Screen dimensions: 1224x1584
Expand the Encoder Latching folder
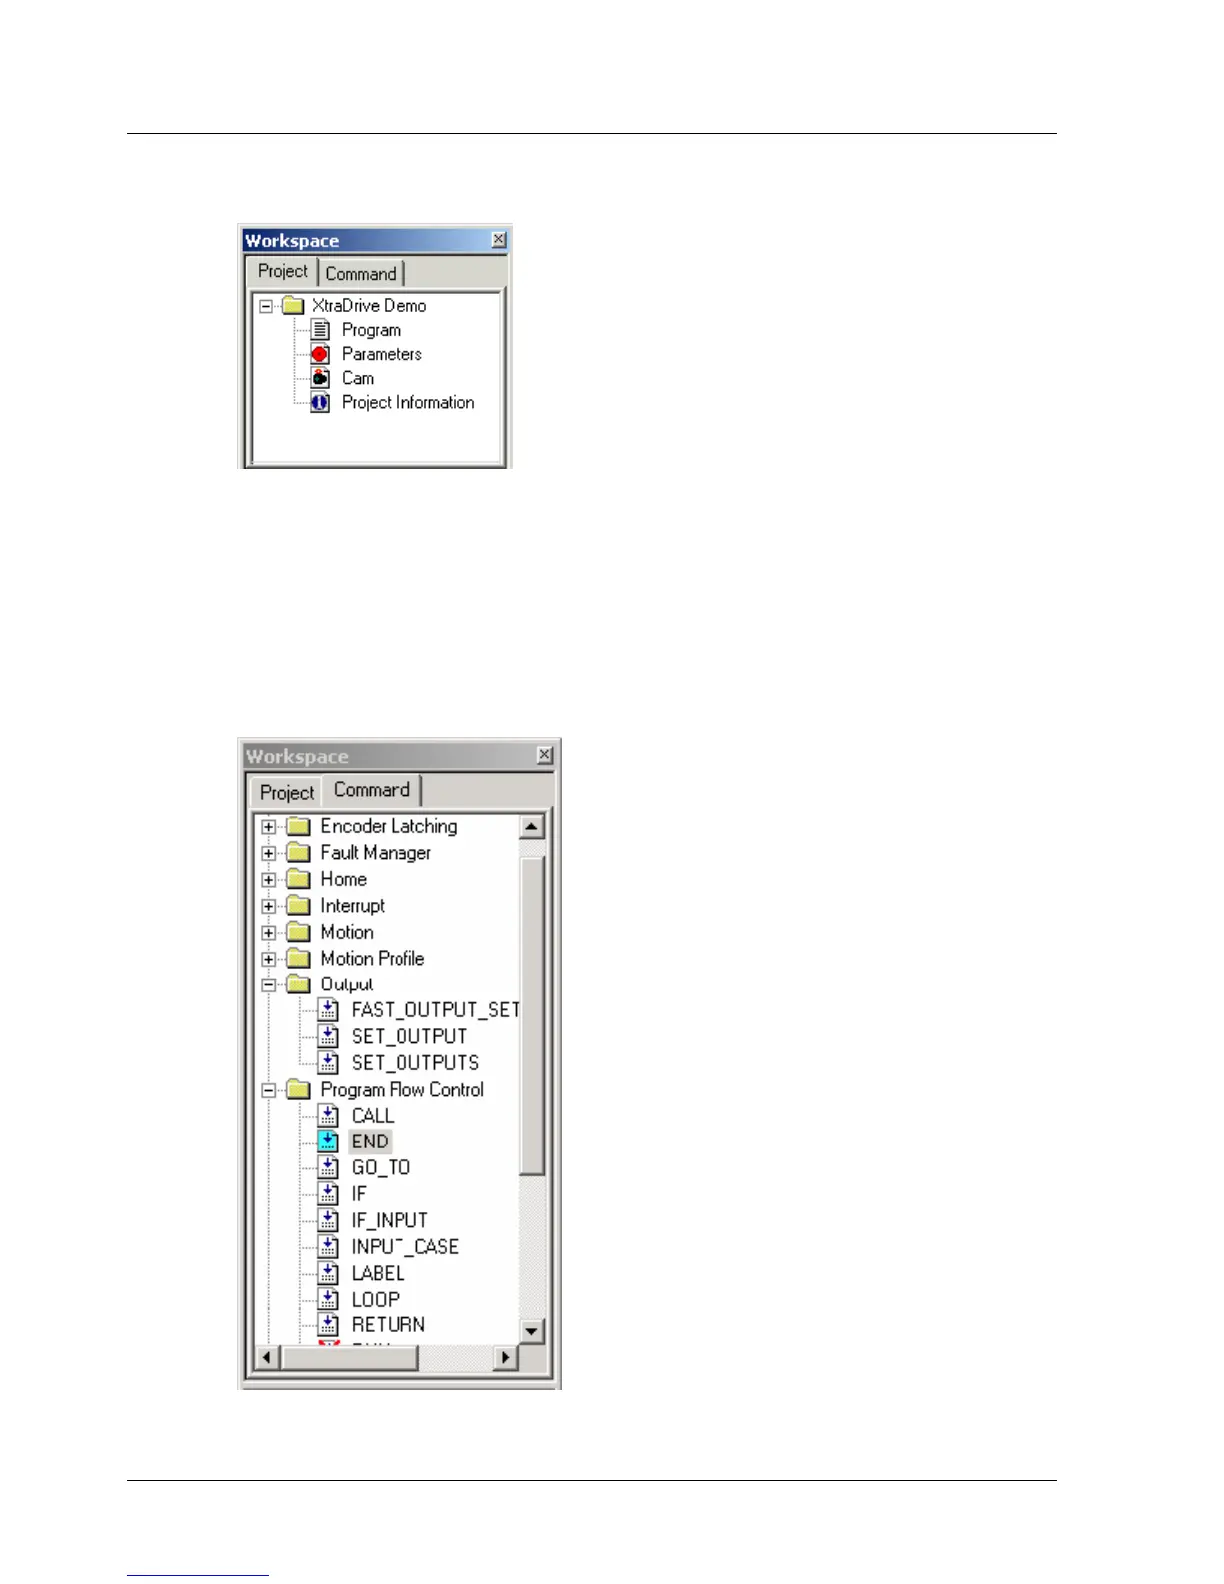(268, 827)
